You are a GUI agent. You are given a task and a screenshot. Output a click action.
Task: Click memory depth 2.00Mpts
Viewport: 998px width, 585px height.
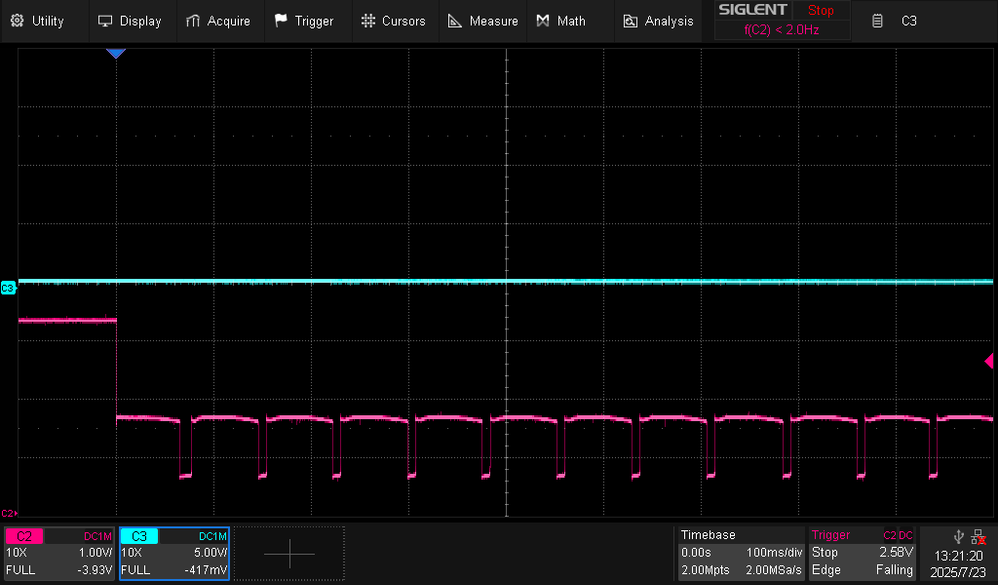pyautogui.click(x=705, y=570)
